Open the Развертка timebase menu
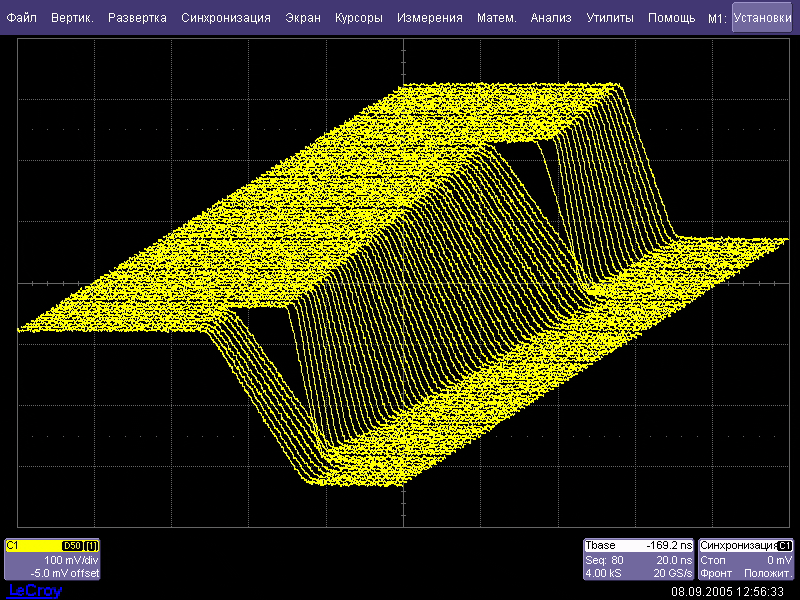Screen dimensions: 800x600 138,18
